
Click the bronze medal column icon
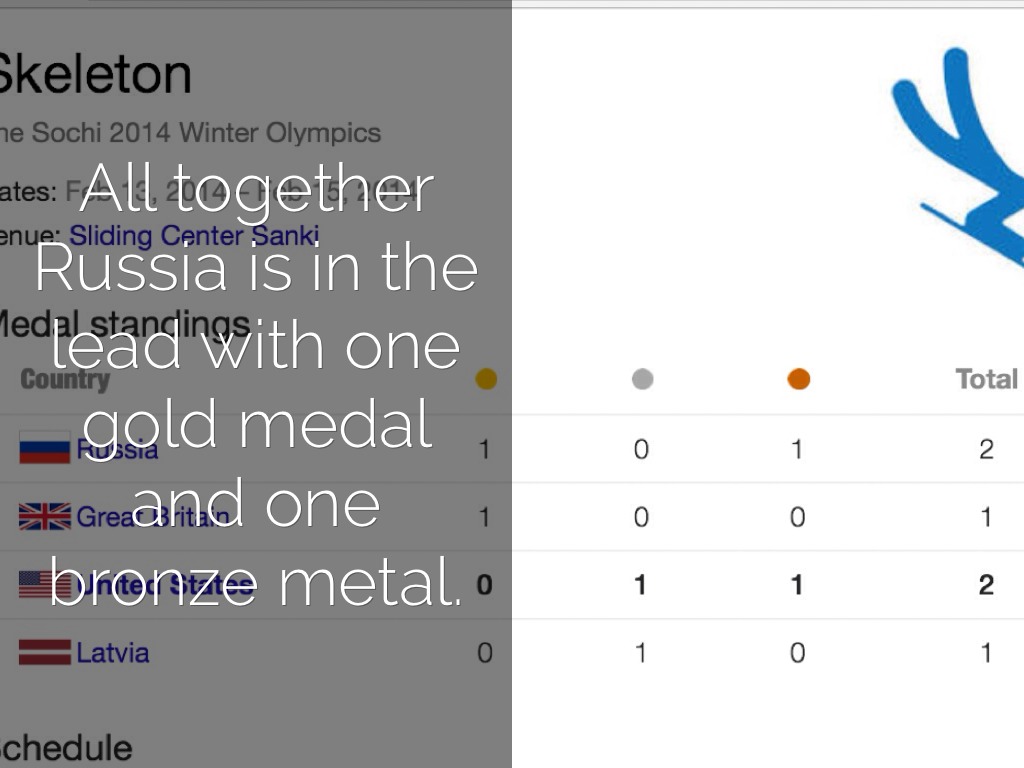(798, 379)
